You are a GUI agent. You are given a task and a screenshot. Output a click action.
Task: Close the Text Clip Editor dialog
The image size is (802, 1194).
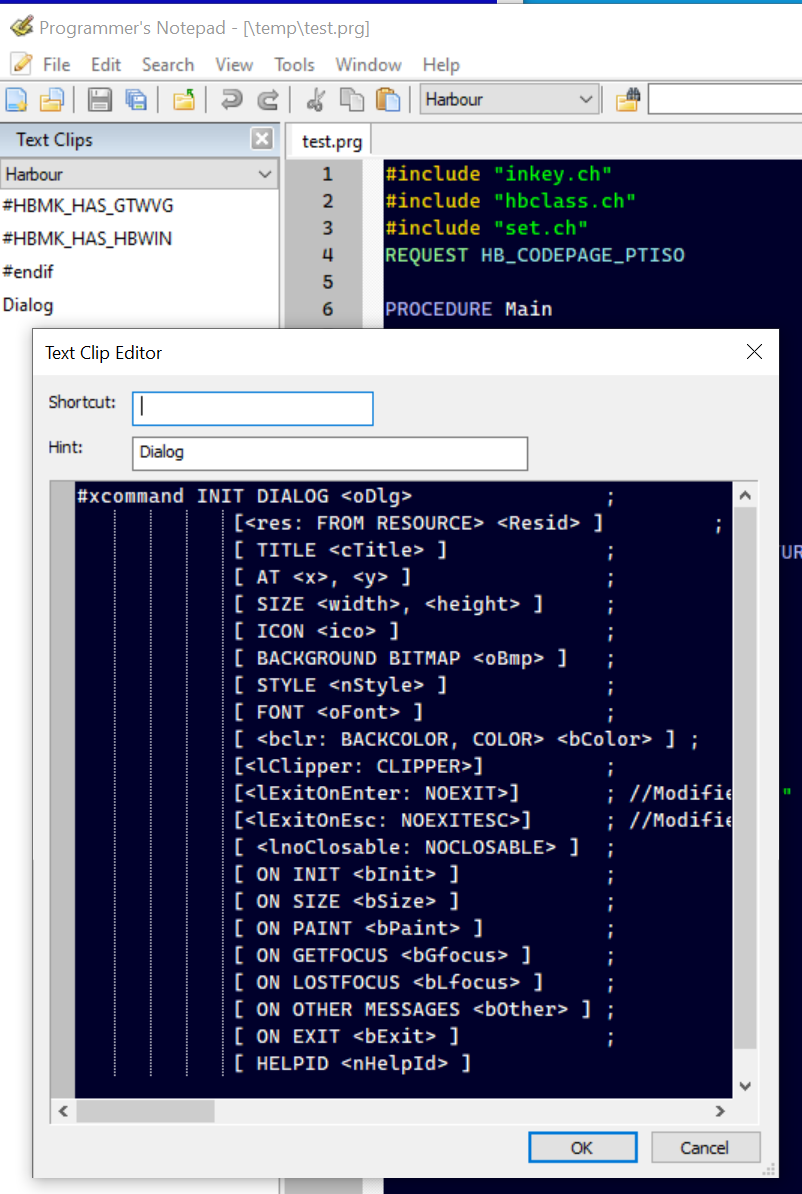pyautogui.click(x=754, y=352)
